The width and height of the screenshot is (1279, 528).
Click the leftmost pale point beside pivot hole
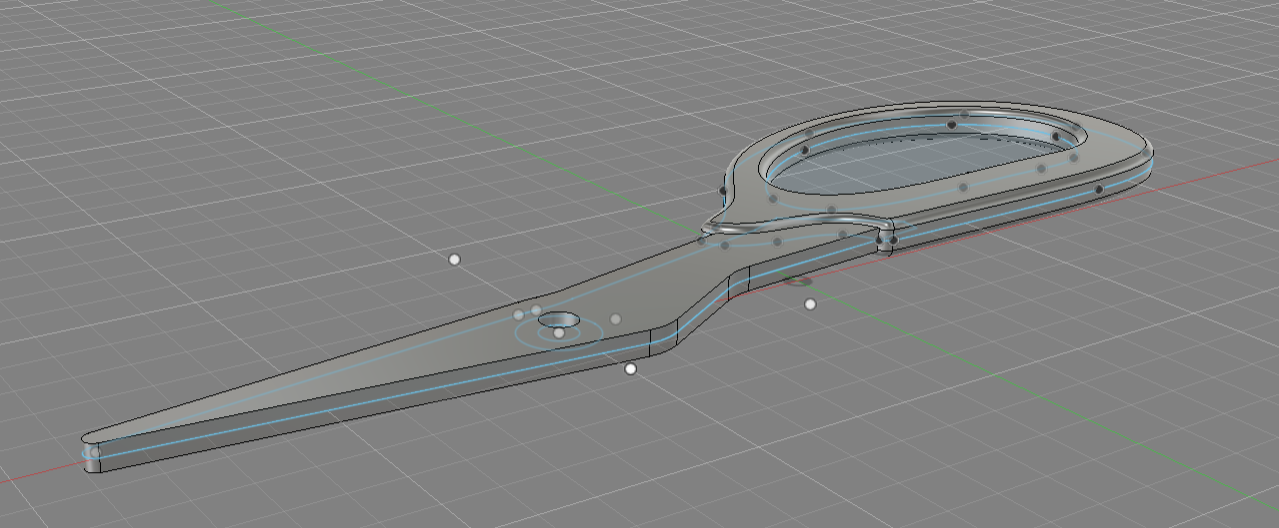[518, 315]
